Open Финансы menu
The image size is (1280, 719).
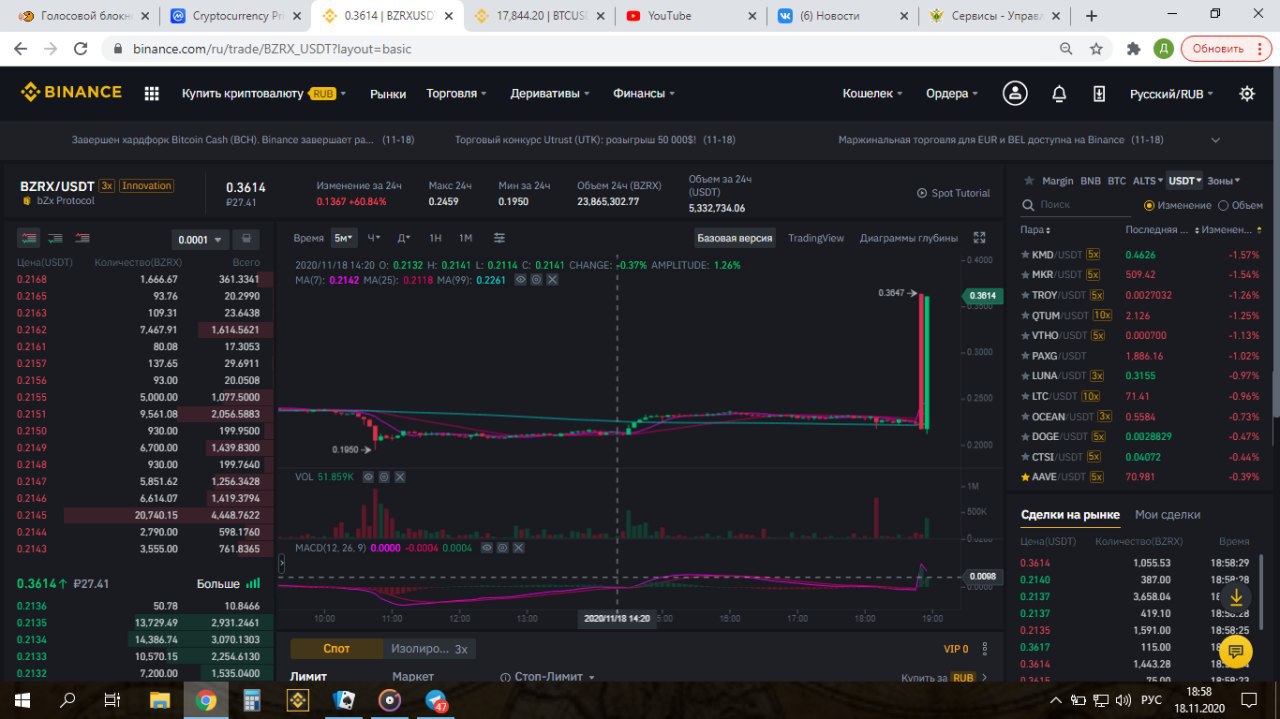(x=644, y=93)
